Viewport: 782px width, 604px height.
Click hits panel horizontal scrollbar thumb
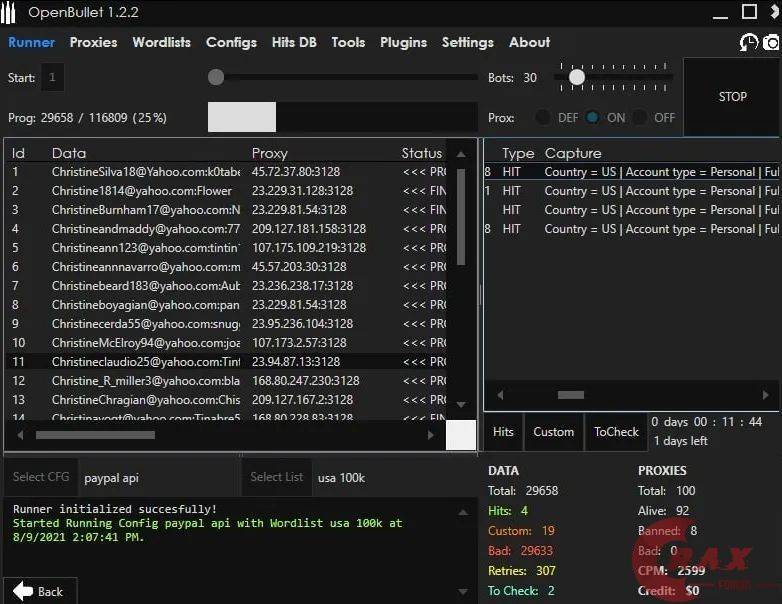point(571,395)
